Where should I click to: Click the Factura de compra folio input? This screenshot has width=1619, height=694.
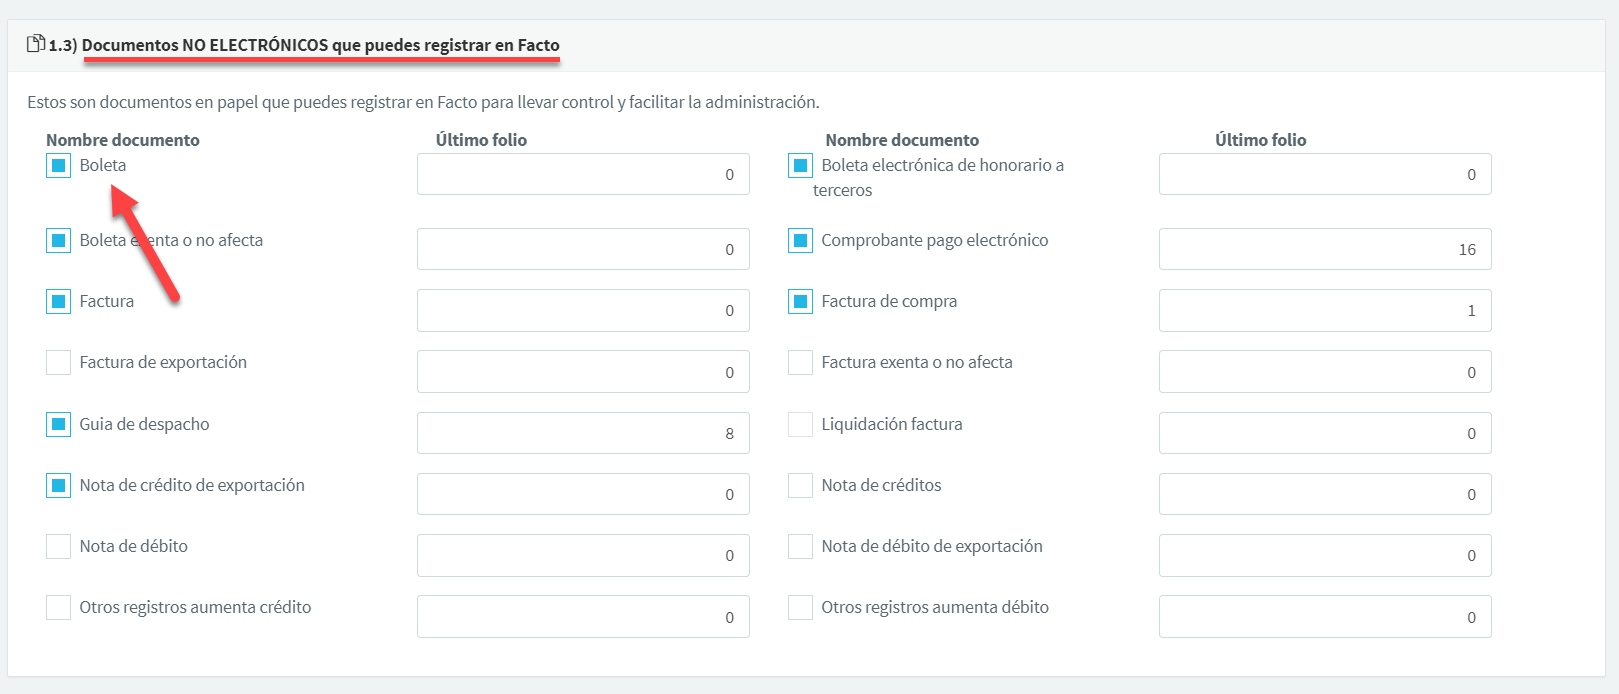[1324, 310]
